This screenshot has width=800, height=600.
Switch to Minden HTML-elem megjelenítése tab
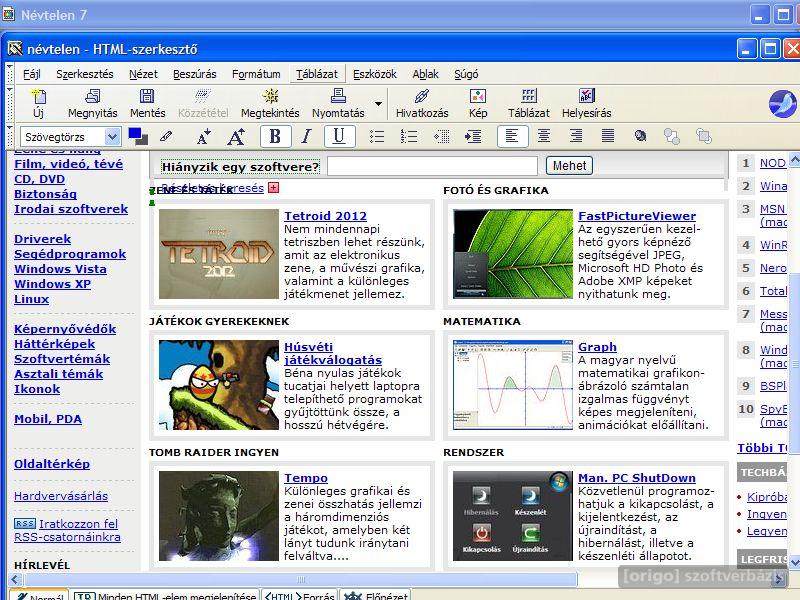pos(166,595)
